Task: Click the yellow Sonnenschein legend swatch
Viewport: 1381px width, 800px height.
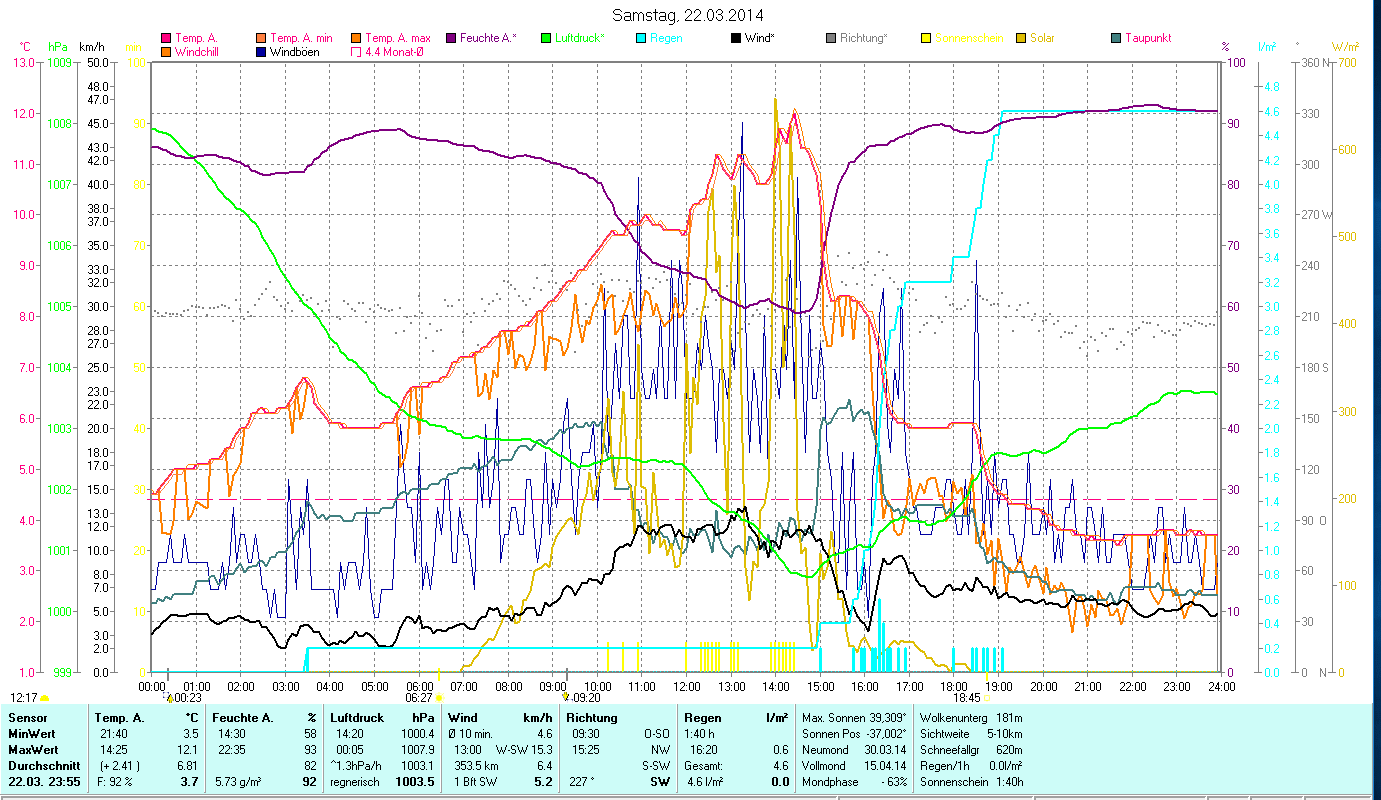Action: 926,39
